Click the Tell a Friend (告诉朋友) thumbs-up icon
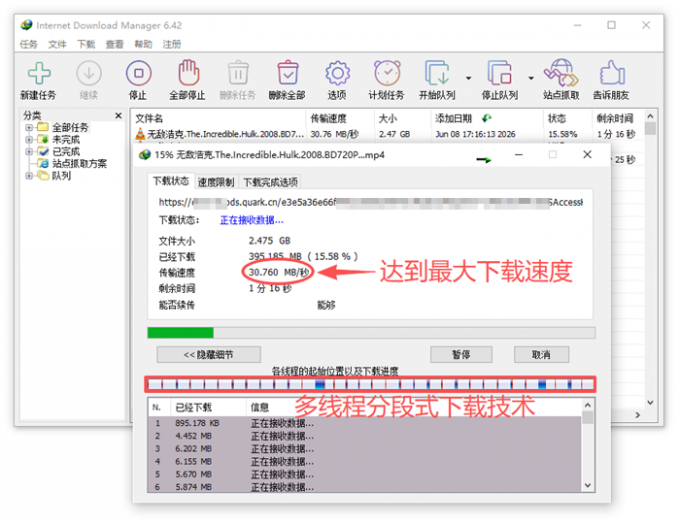This screenshot has height=523, width=680. point(611,73)
